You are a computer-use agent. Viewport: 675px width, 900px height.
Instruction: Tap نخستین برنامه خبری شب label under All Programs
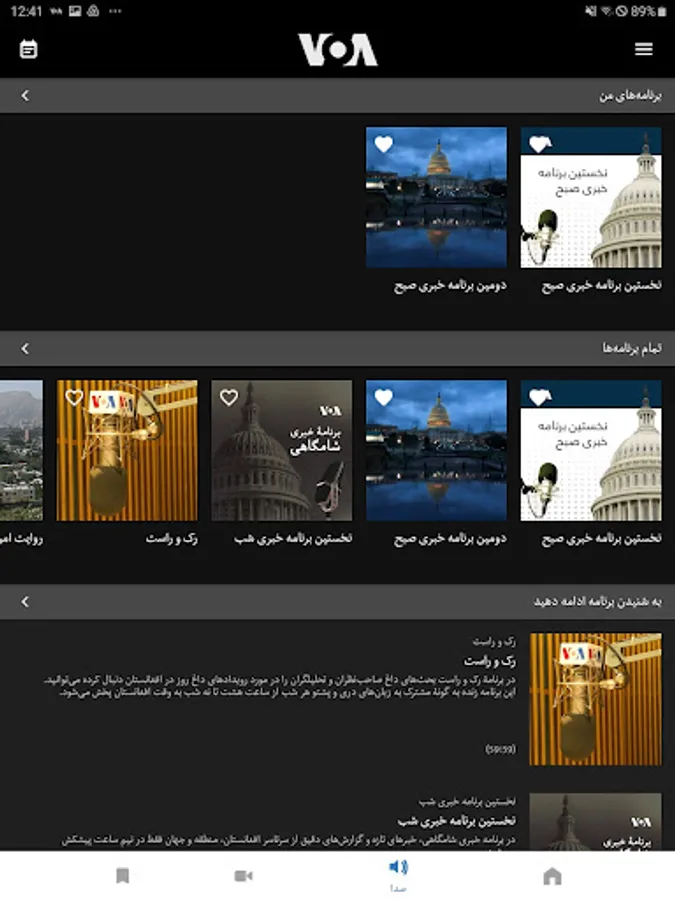click(293, 538)
